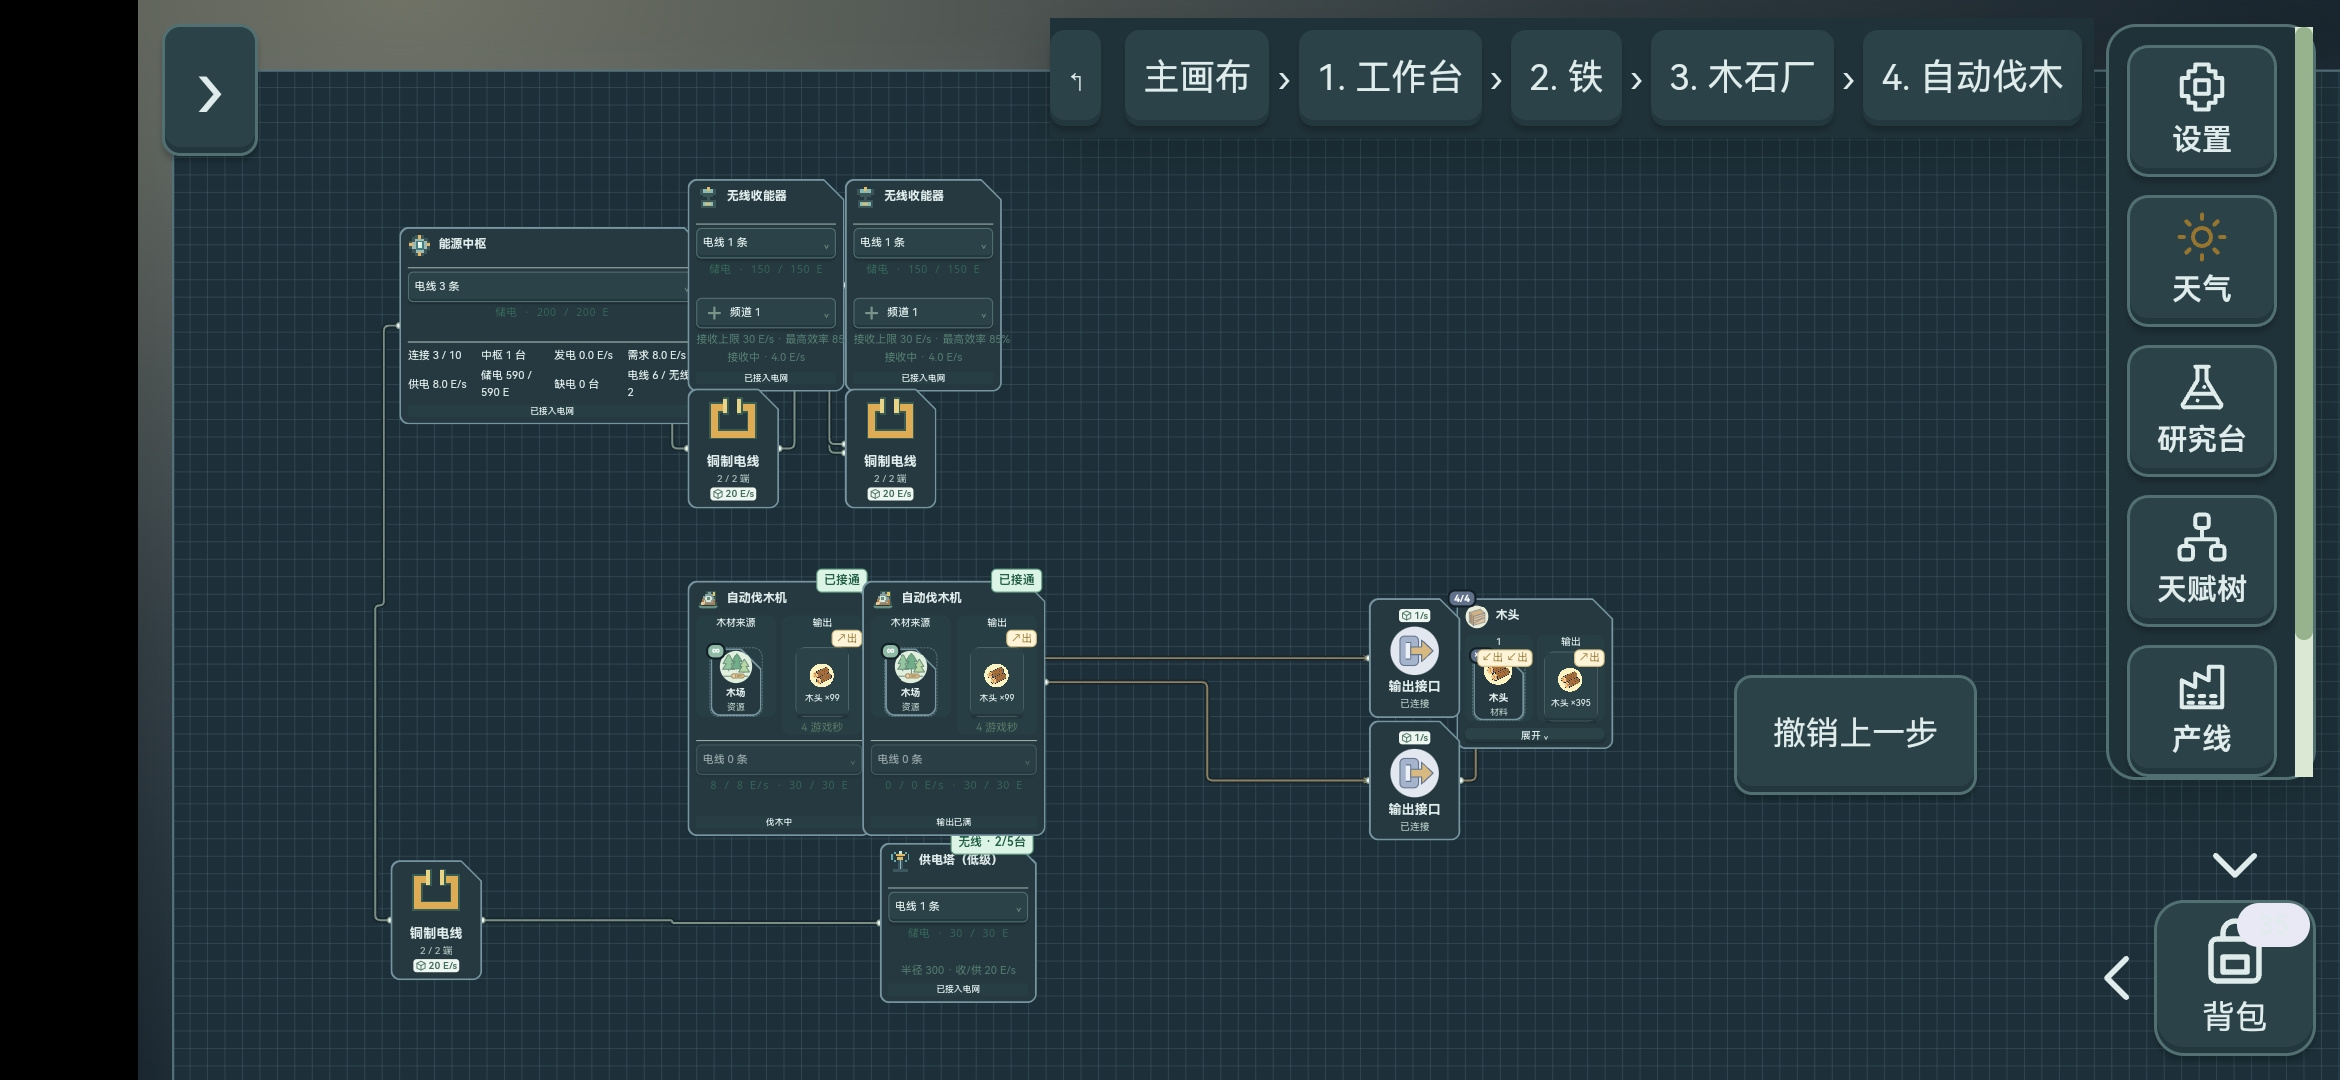This screenshot has height=1080, width=2340.
Task: Go to 主画布 in the breadcrumb
Action: [x=1197, y=77]
